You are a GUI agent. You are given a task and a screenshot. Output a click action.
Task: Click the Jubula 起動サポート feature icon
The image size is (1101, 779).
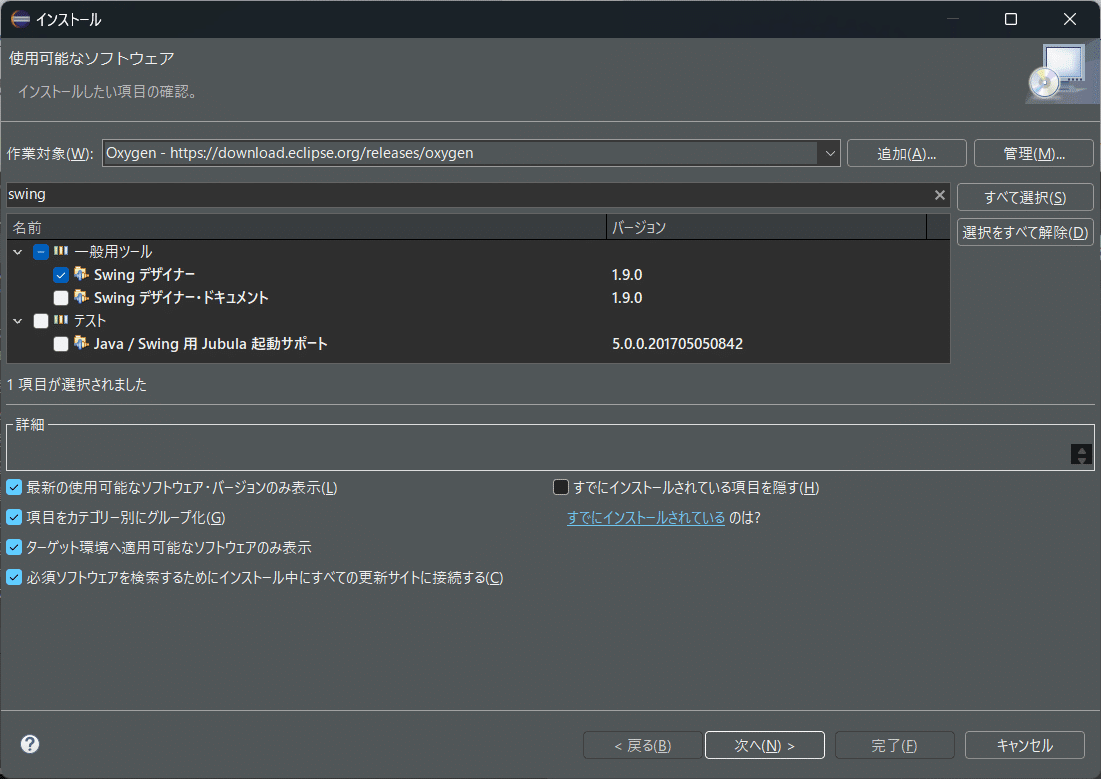point(81,343)
